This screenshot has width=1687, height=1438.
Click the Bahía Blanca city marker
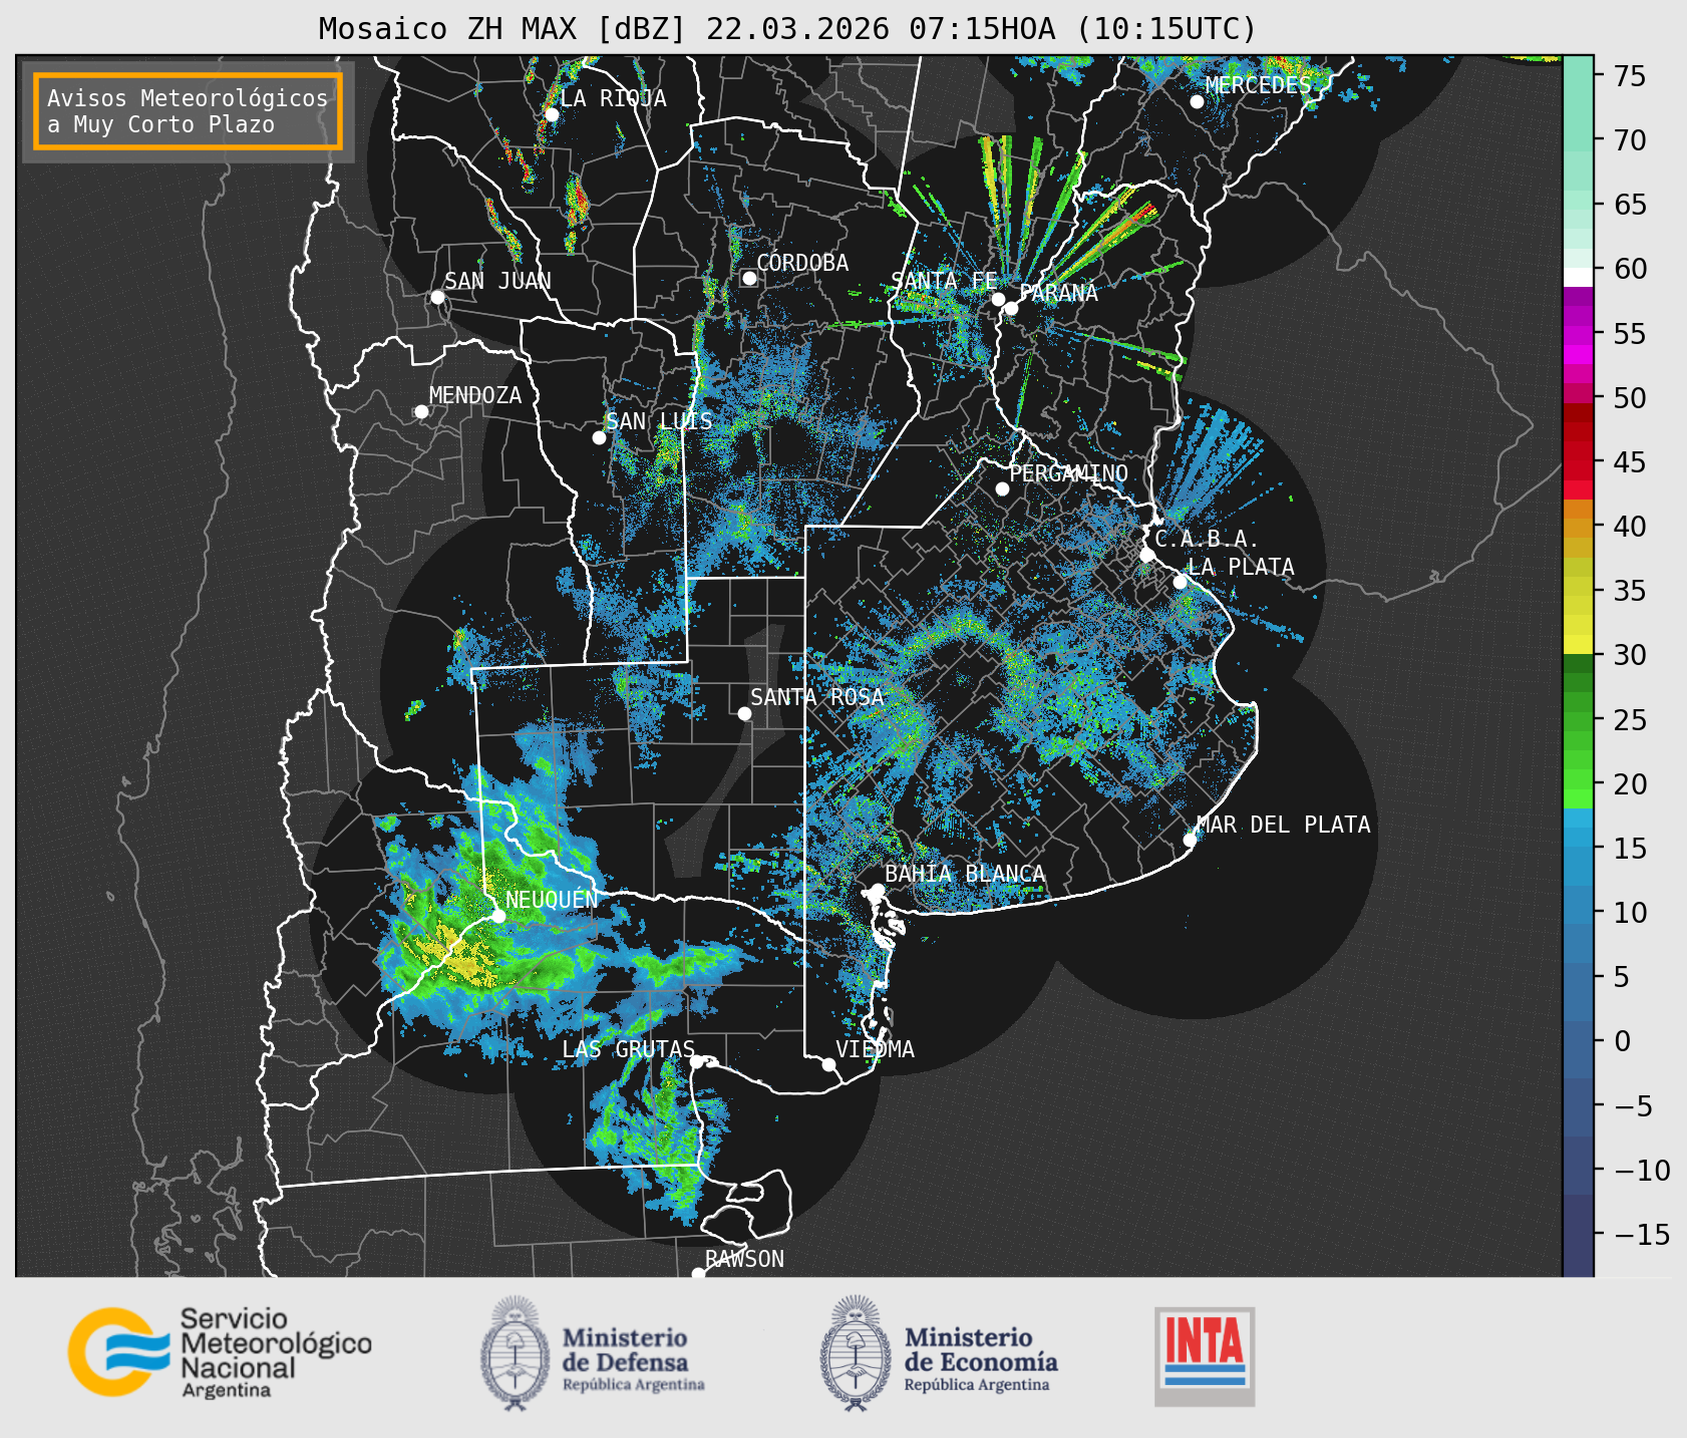pyautogui.click(x=877, y=890)
